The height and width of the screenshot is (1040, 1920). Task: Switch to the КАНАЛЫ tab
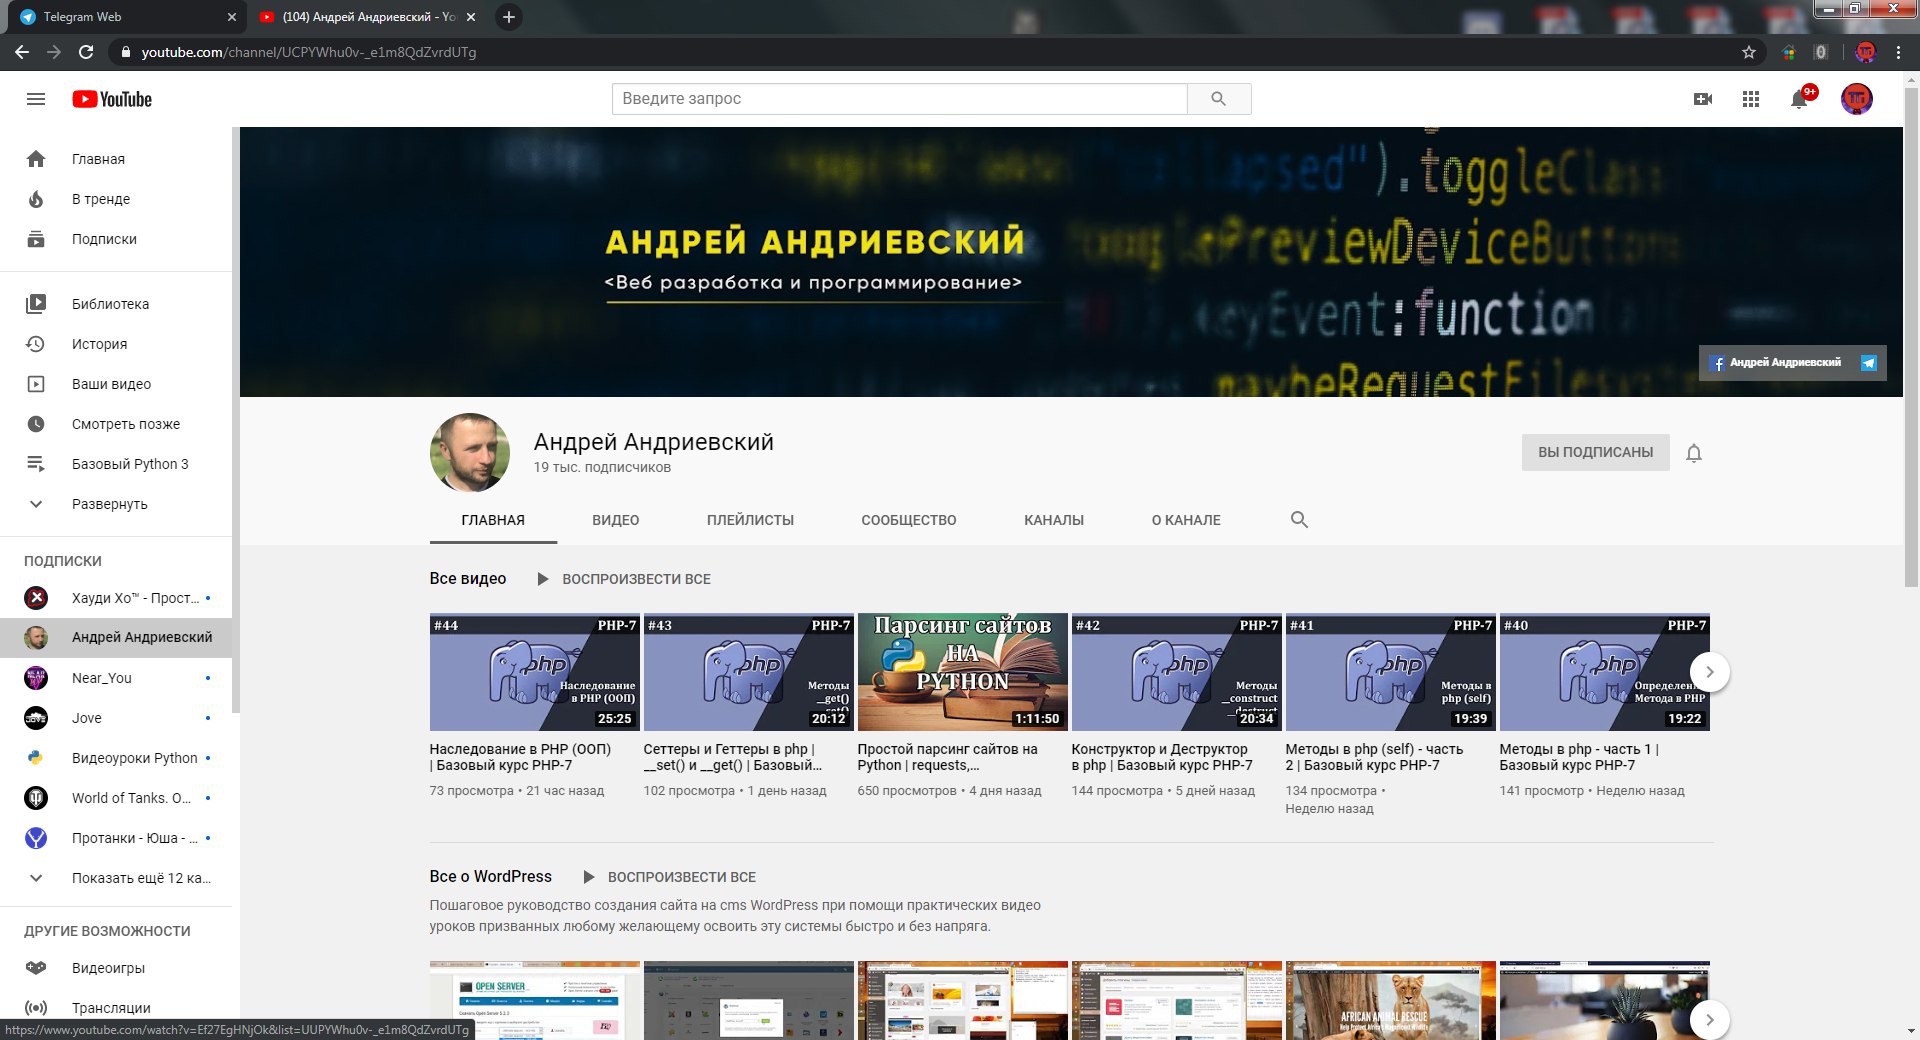point(1054,520)
